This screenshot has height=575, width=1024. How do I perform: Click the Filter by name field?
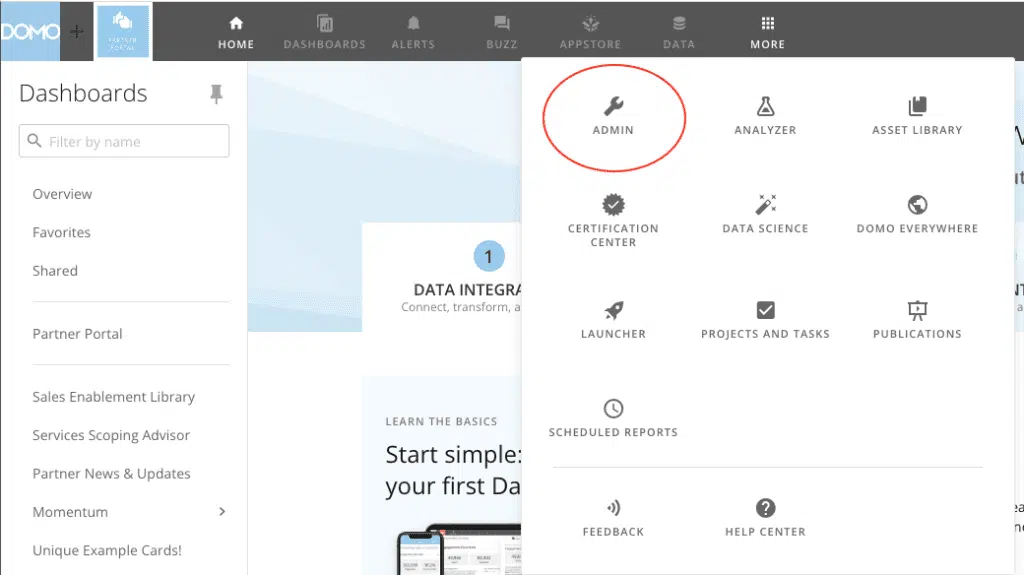124,141
